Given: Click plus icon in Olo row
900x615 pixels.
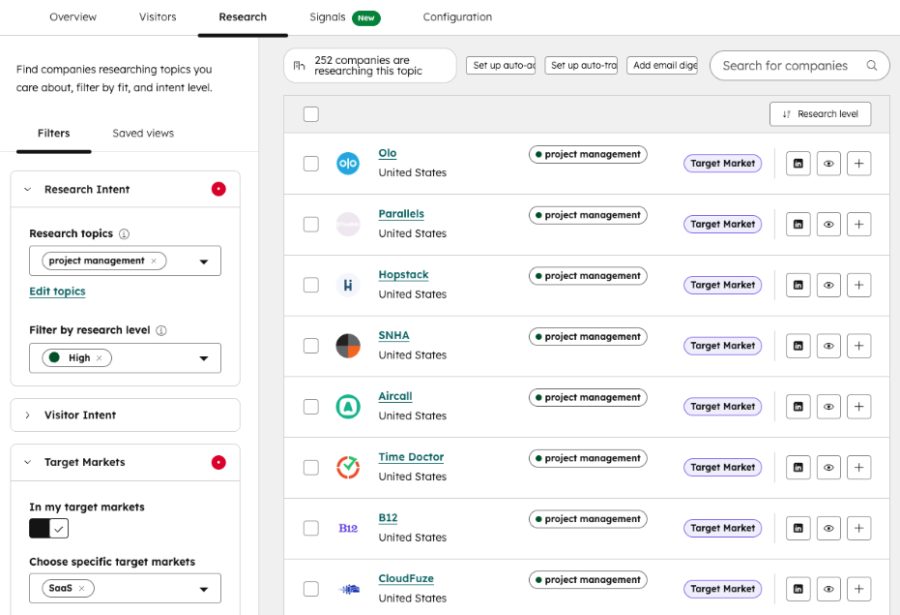Looking at the screenshot, I should (x=859, y=164).
